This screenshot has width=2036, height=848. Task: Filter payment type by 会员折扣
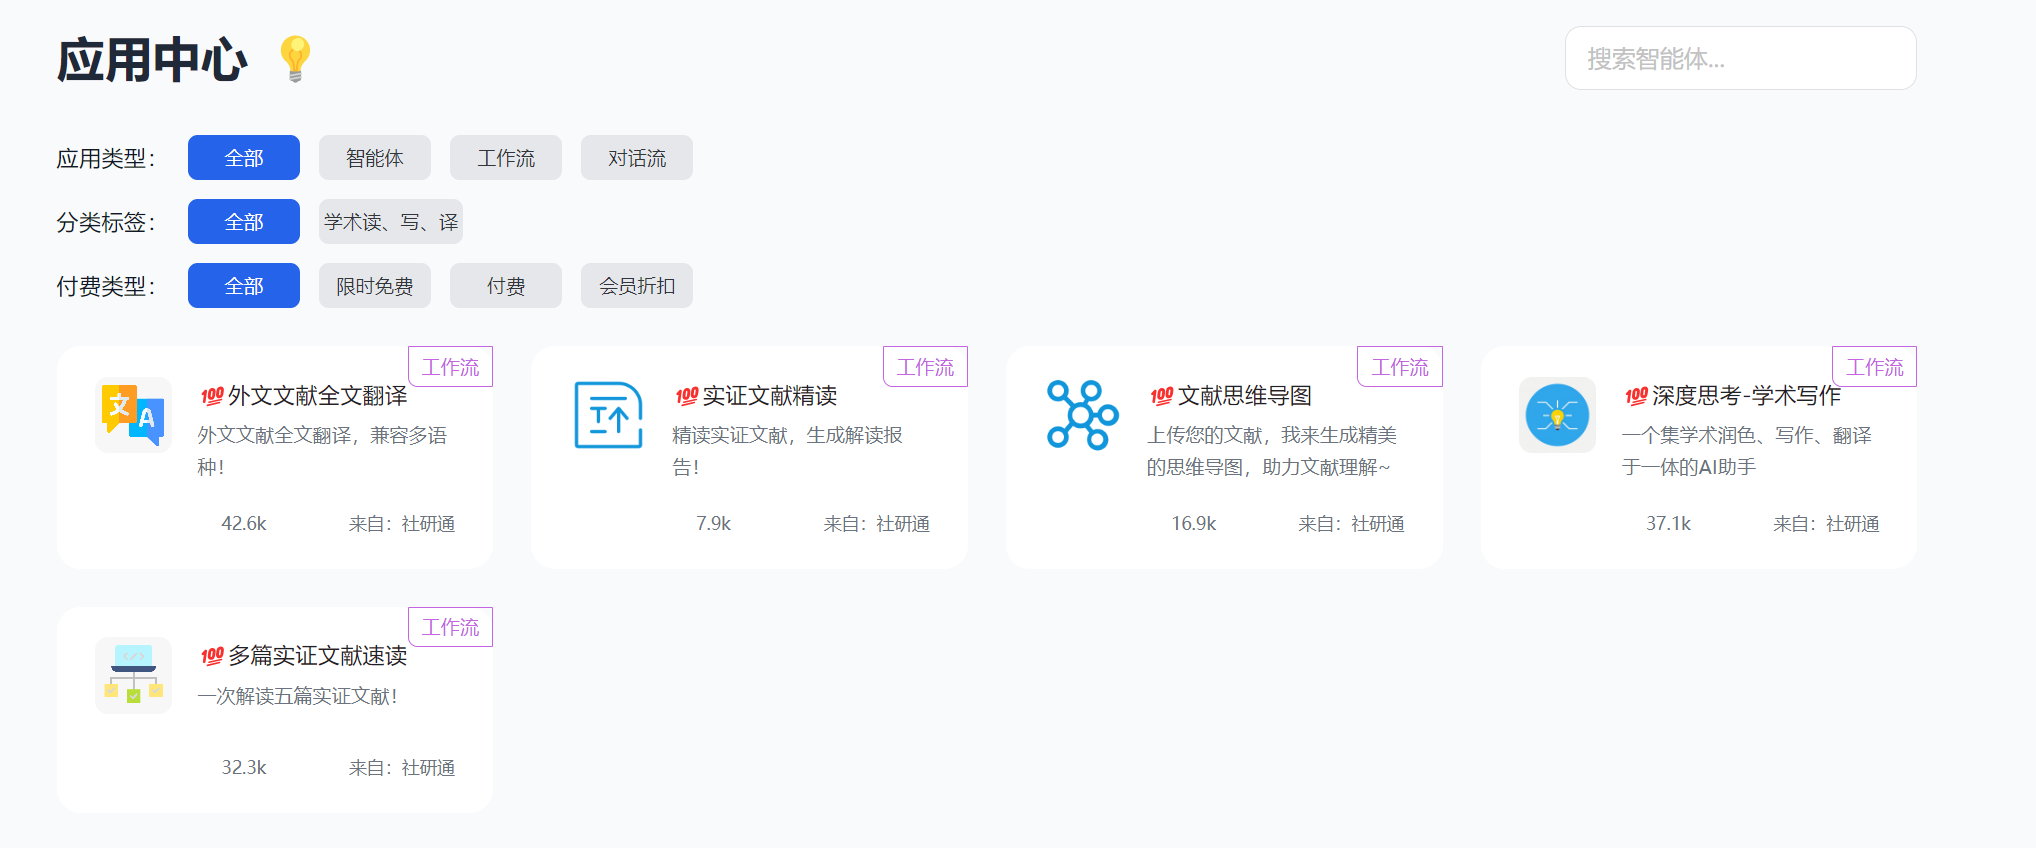637,286
